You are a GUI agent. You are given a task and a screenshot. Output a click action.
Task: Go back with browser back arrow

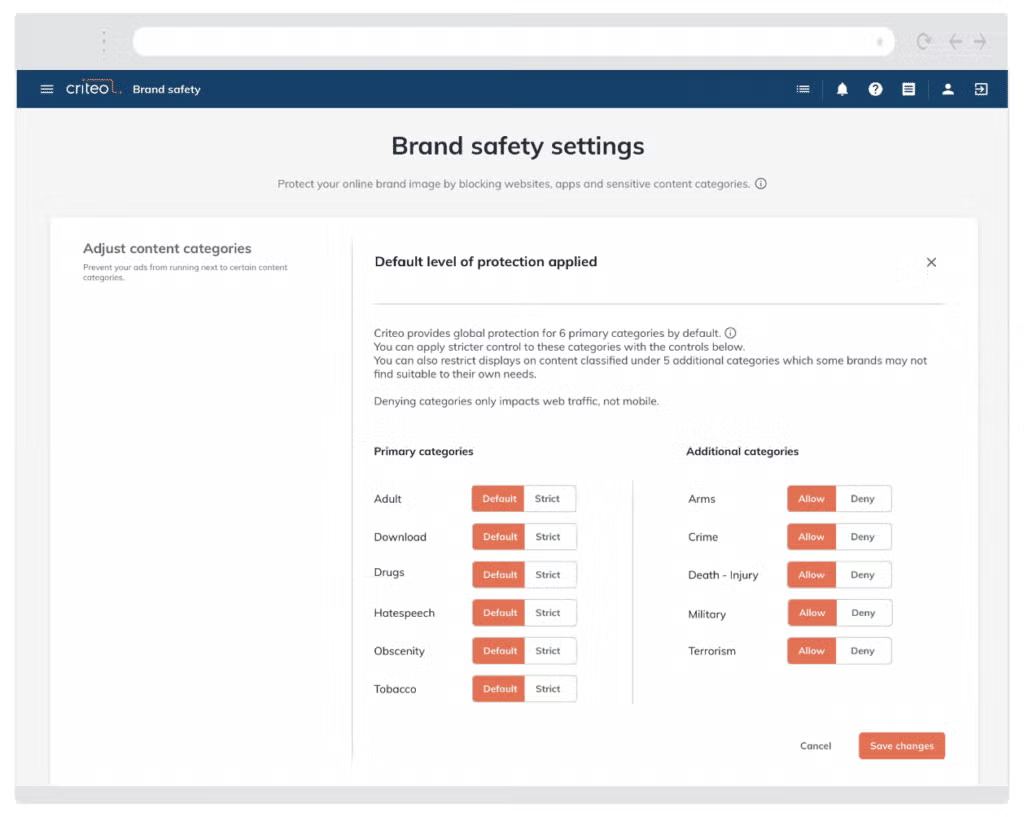[x=955, y=42]
